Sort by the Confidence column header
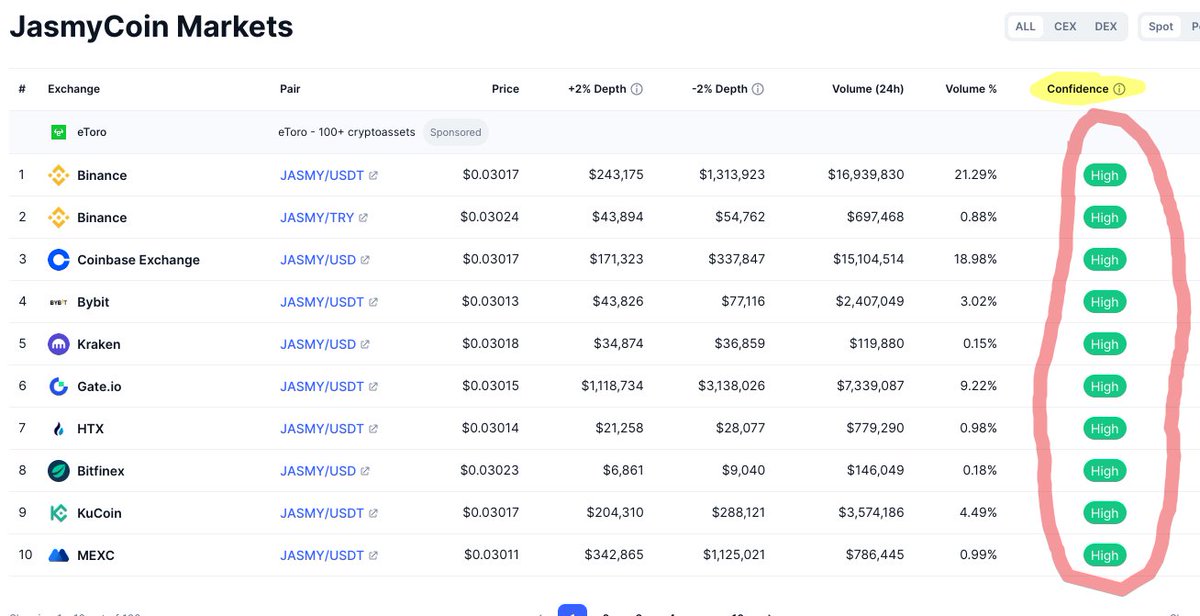This screenshot has height=616, width=1200. 1077,89
